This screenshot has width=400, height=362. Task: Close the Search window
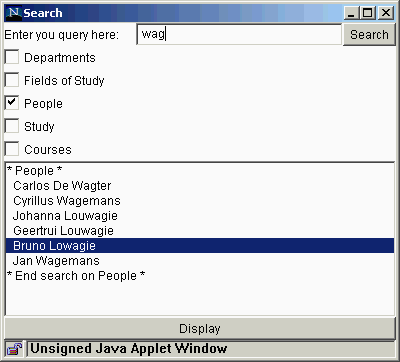click(386, 13)
